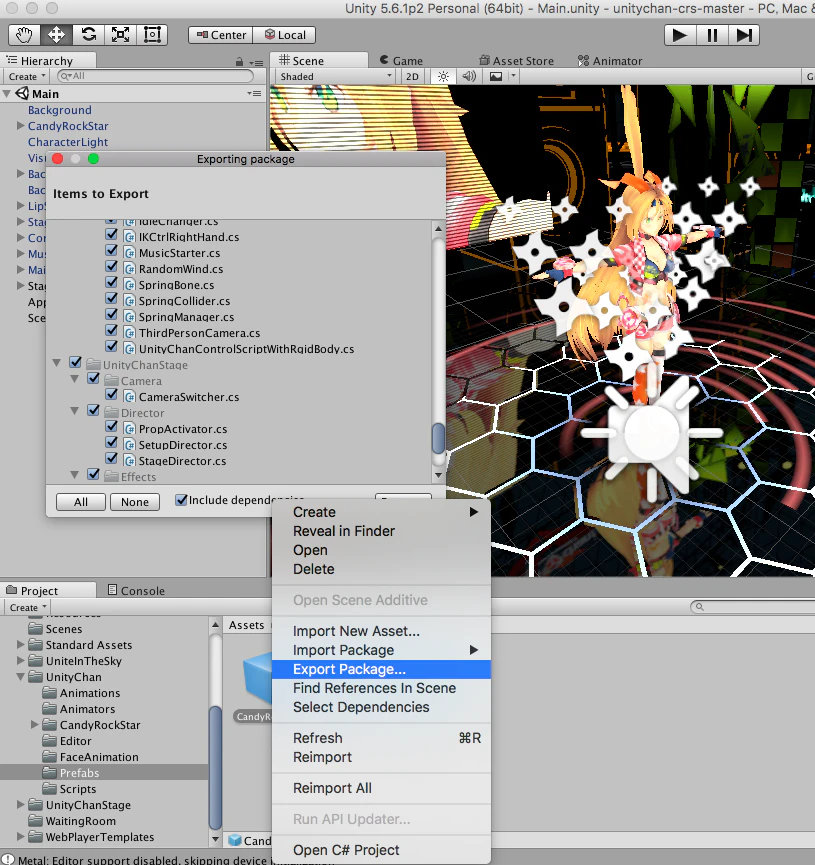815x865 pixels.
Task: Toggle scene audio speaker icon
Action: (x=469, y=76)
